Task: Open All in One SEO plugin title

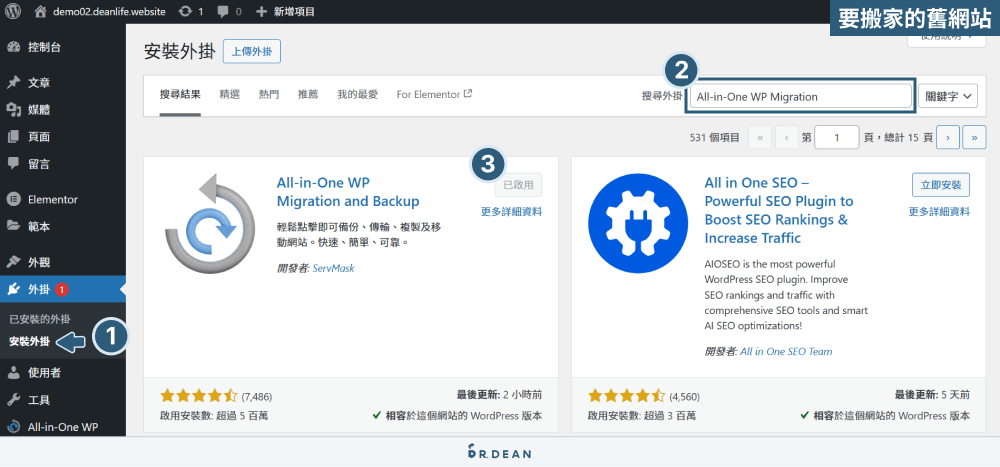Action: pos(779,211)
